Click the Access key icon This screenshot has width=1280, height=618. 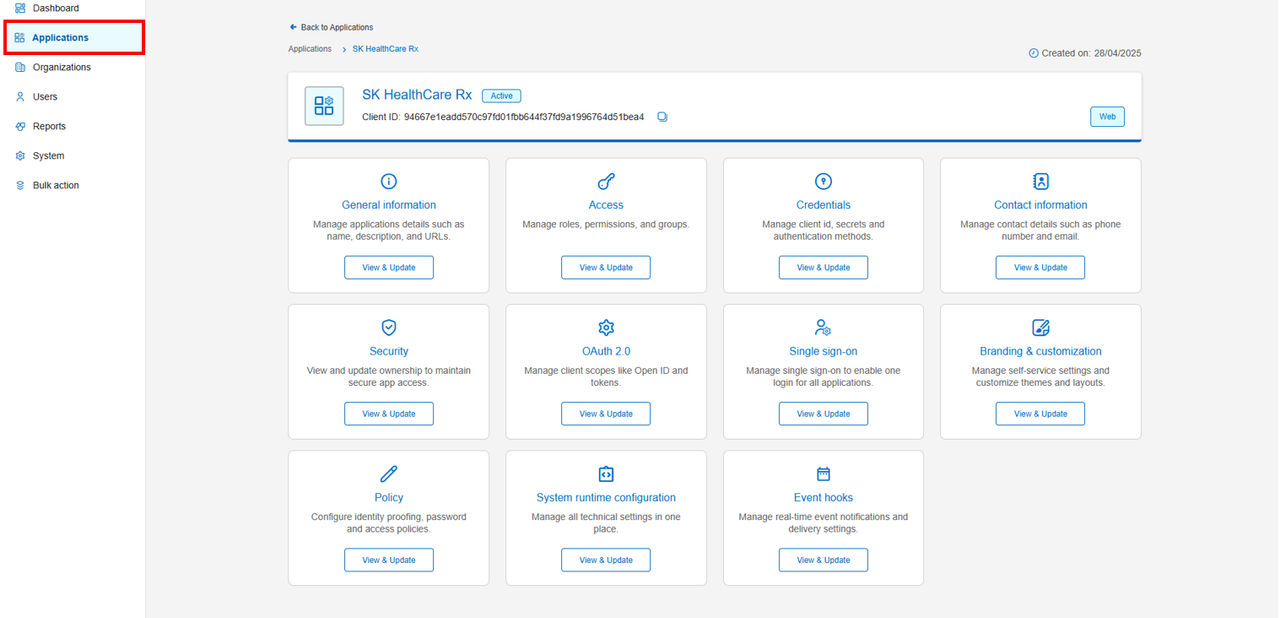[x=606, y=181]
